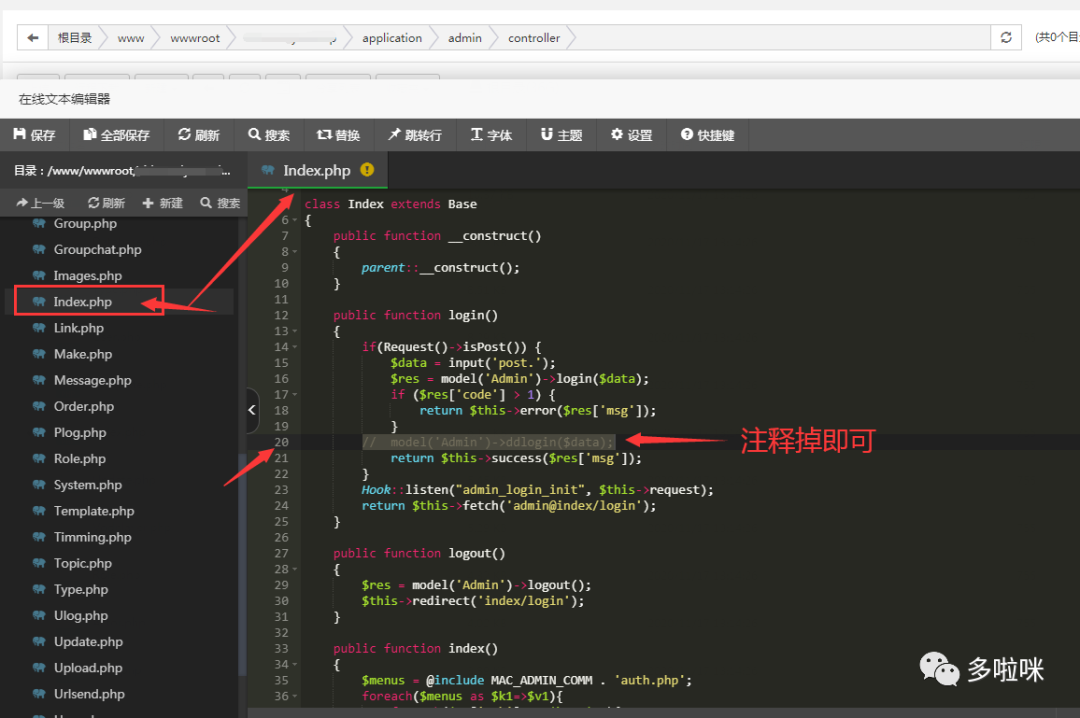This screenshot has width=1080, height=718.
Task: Open Message.php in file tree
Action: click(93, 380)
